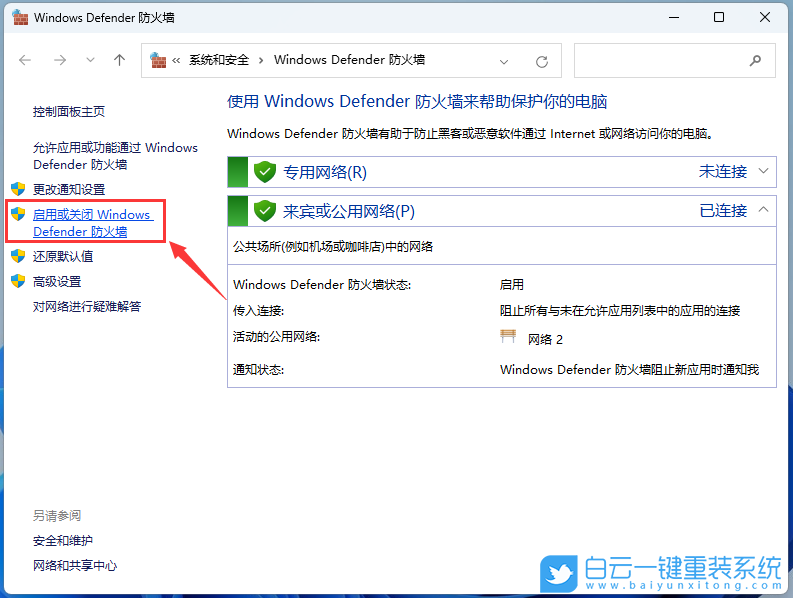Go back with the left arrow button

(x=25, y=61)
